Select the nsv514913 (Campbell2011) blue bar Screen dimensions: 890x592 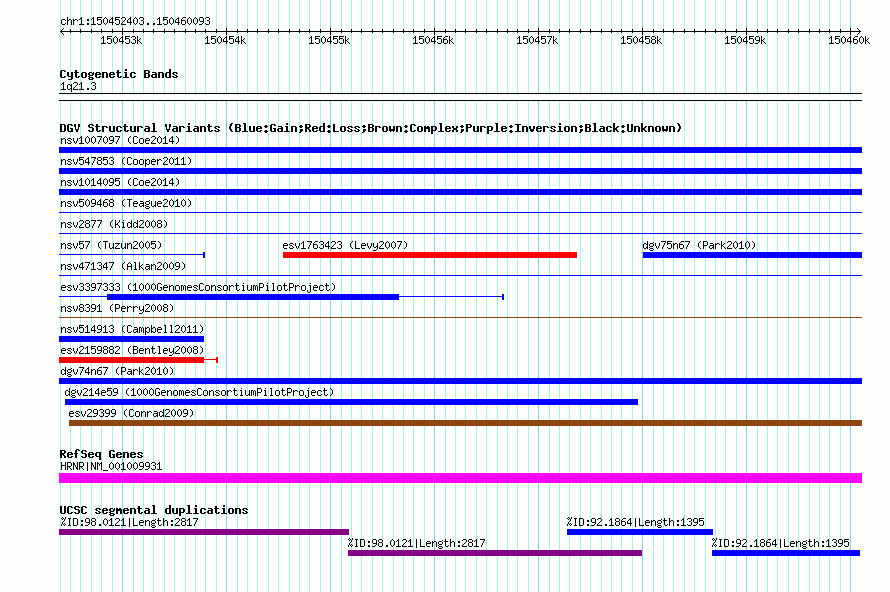[131, 339]
